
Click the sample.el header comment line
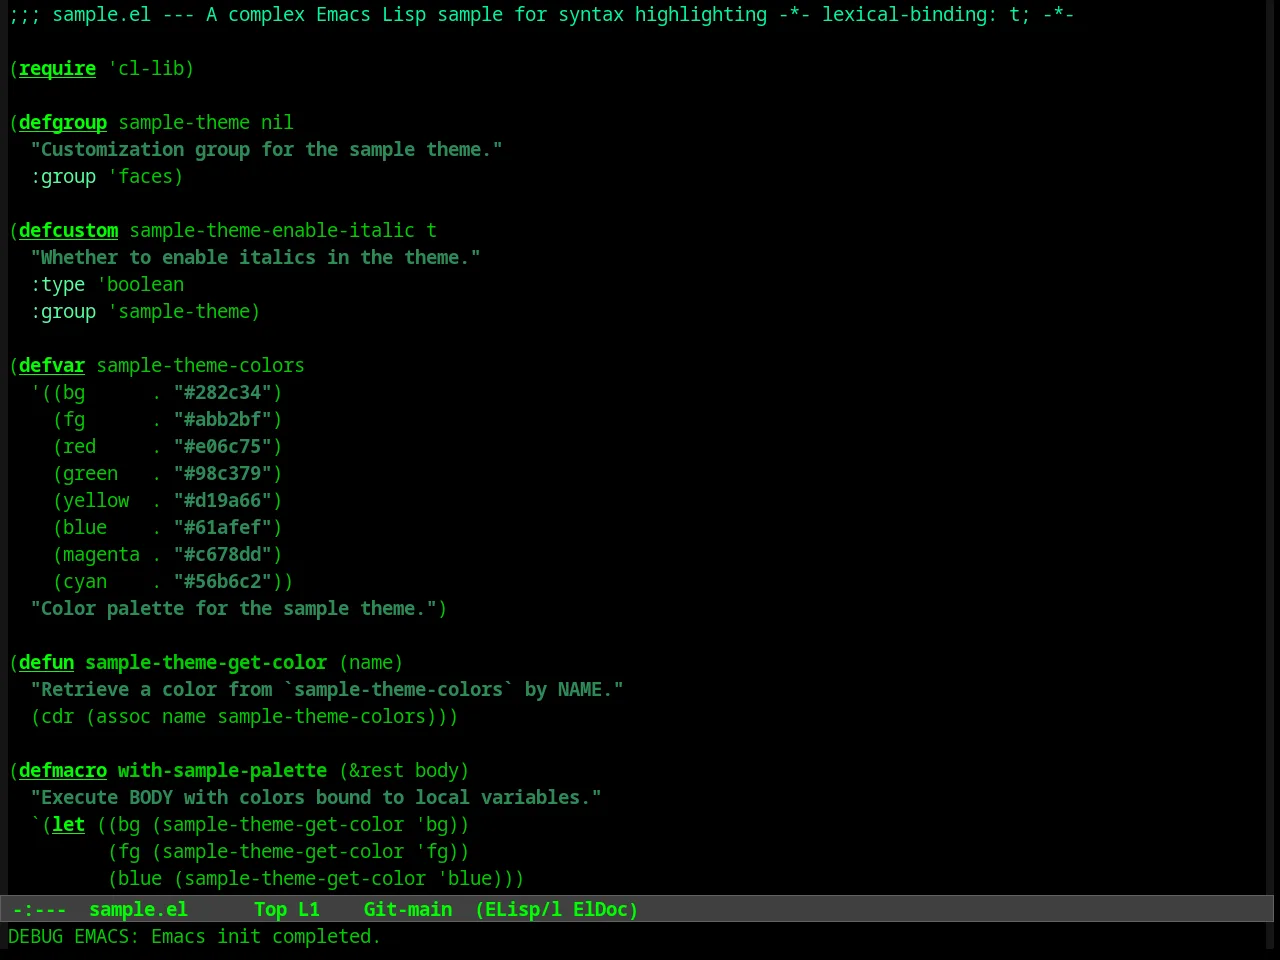[541, 14]
